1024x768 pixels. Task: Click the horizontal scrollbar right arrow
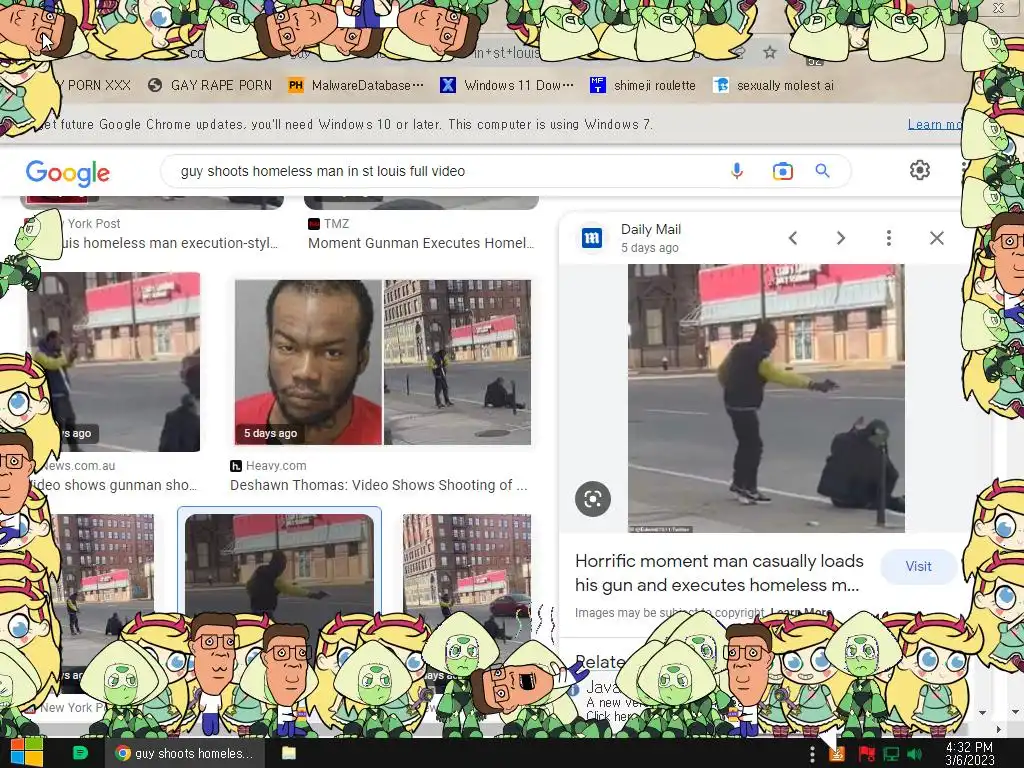[x=999, y=729]
